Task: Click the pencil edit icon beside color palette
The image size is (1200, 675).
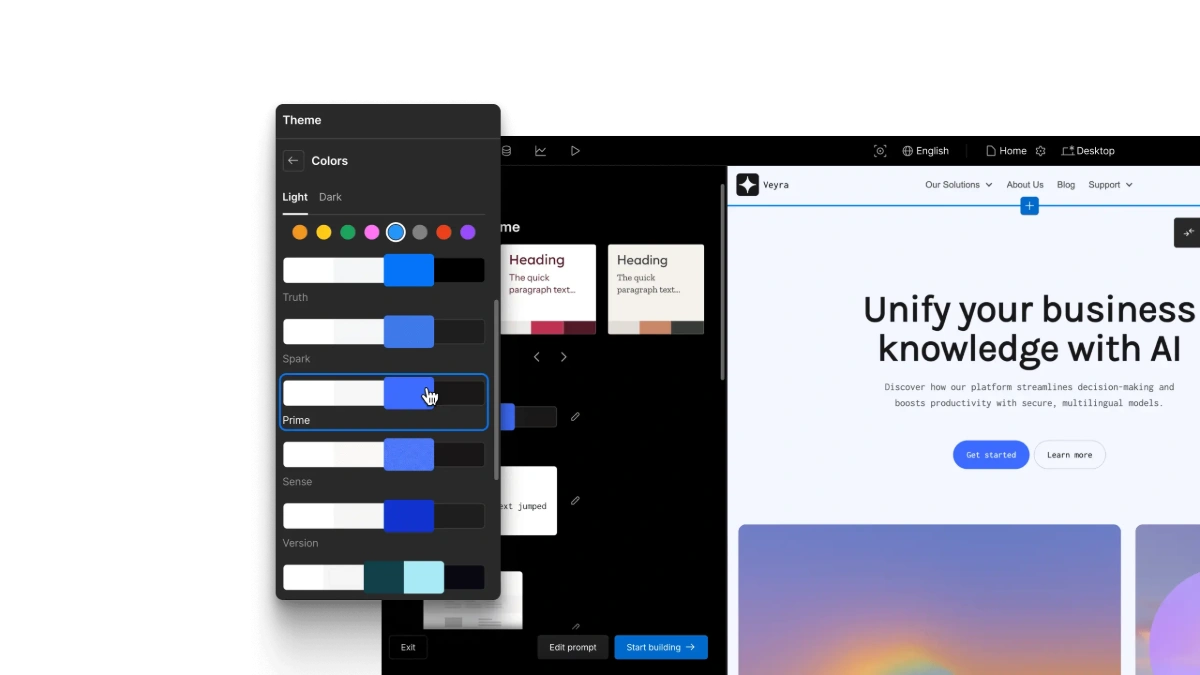Action: point(575,416)
